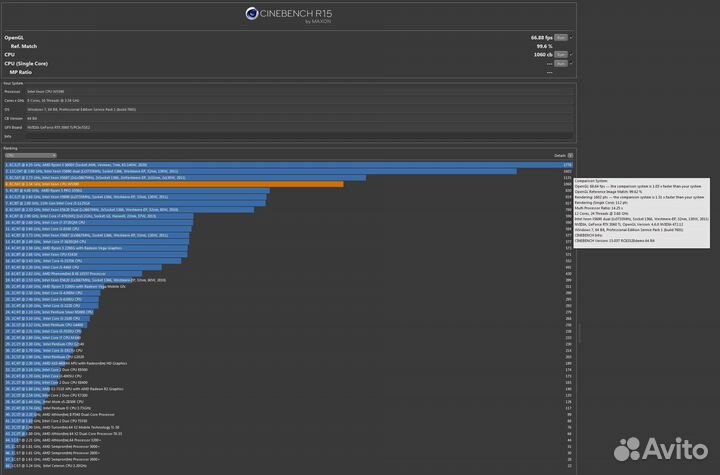Select ranking row 39, Intel Pentium 4 CPU 3.73GHz
Viewport: 720px width, 475px height.
(288, 408)
